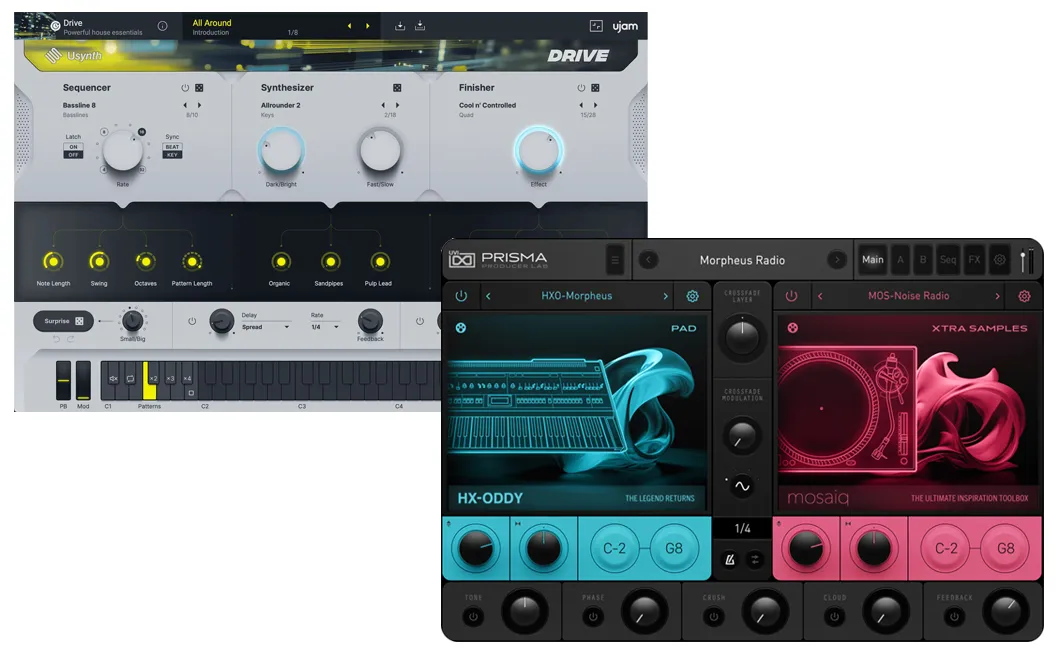
Task: Click the first download preset icon
Action: 400,26
